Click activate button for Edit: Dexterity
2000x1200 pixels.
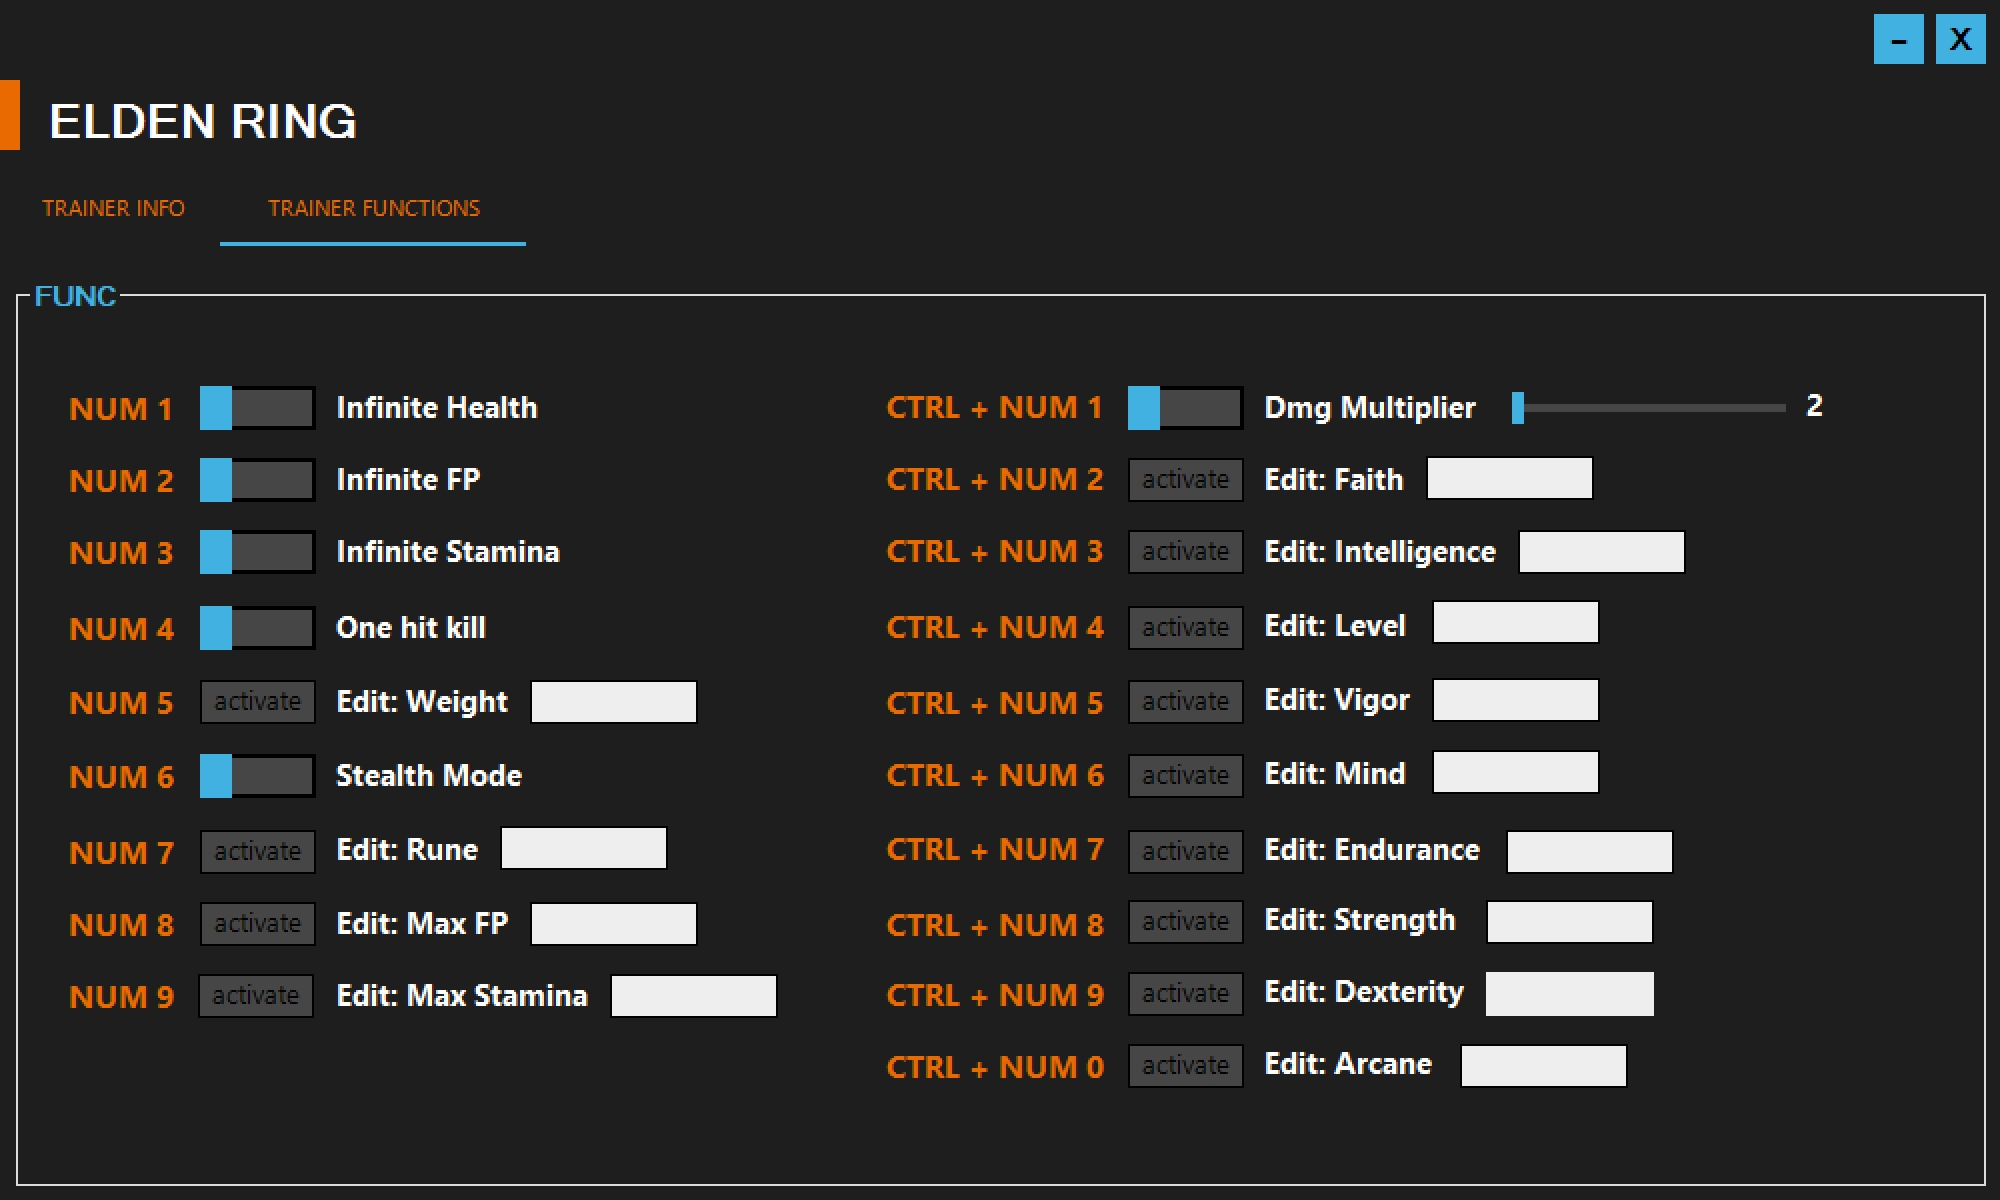1186,994
